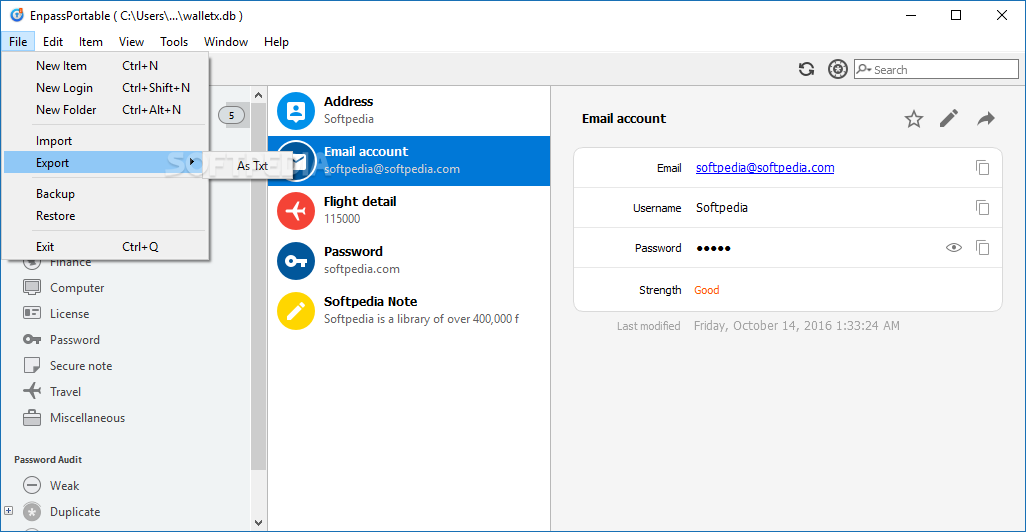
Task: Open the Export submenu arrow
Action: (192, 162)
